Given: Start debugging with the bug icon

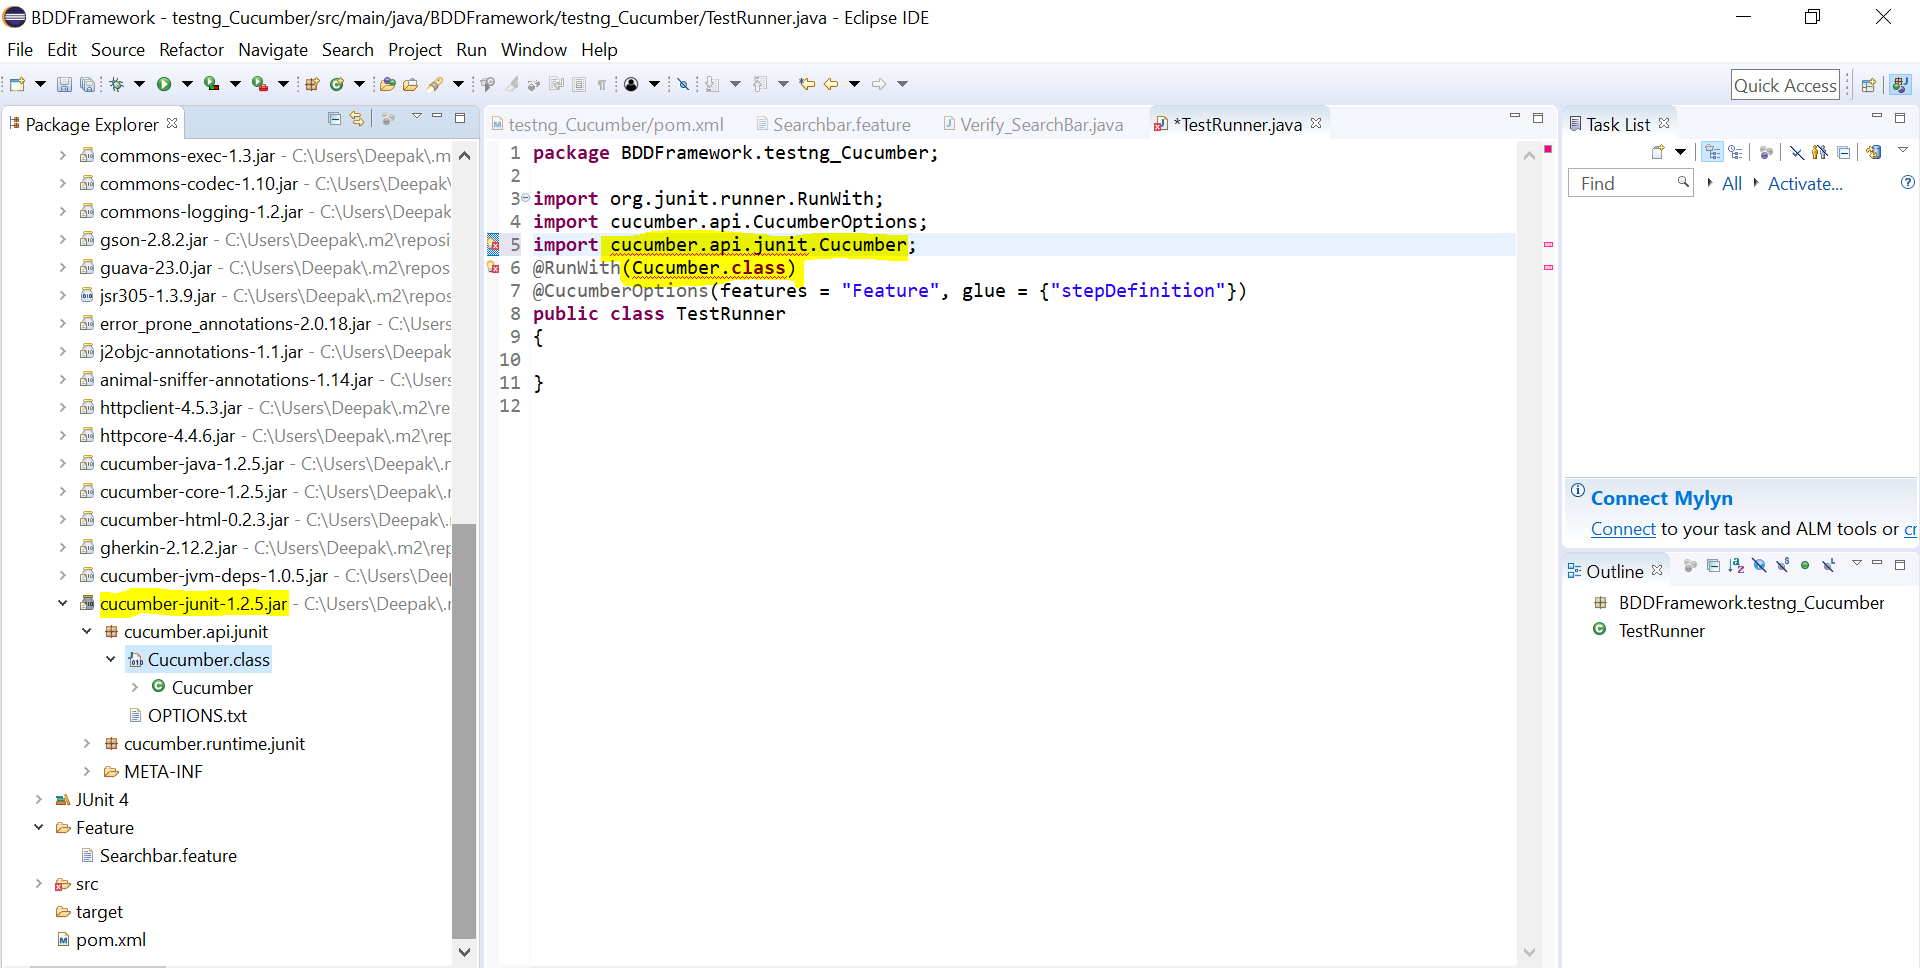Looking at the screenshot, I should (x=117, y=84).
